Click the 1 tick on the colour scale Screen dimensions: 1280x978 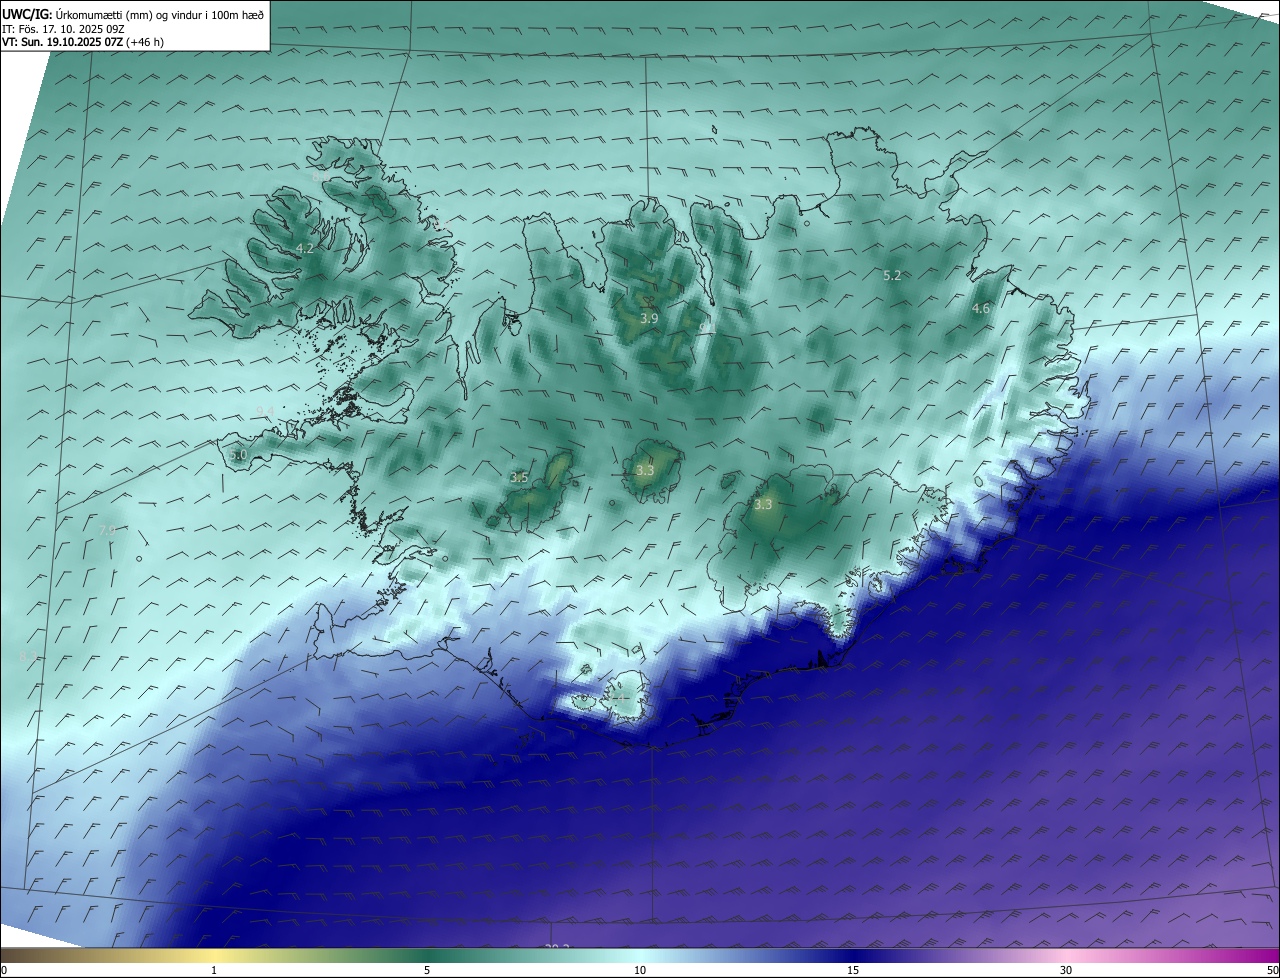pyautogui.click(x=214, y=971)
